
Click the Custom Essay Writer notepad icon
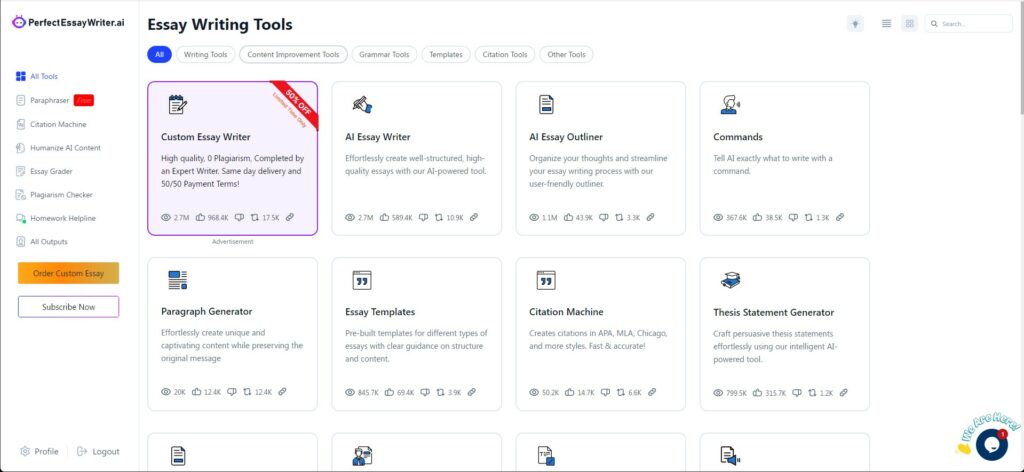178,104
